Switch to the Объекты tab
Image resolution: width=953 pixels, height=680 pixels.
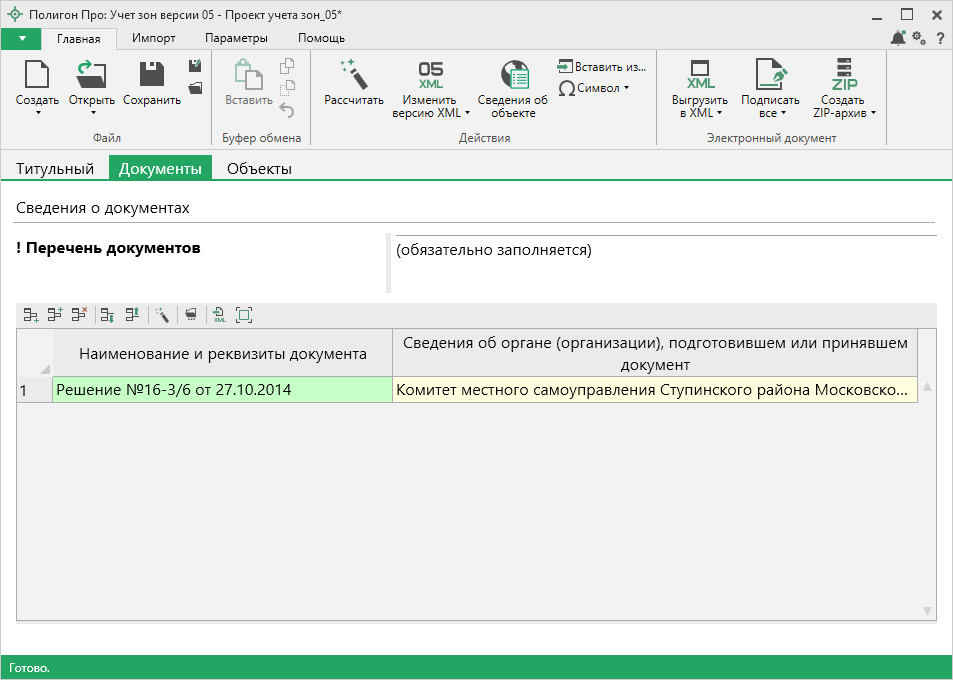(259, 169)
